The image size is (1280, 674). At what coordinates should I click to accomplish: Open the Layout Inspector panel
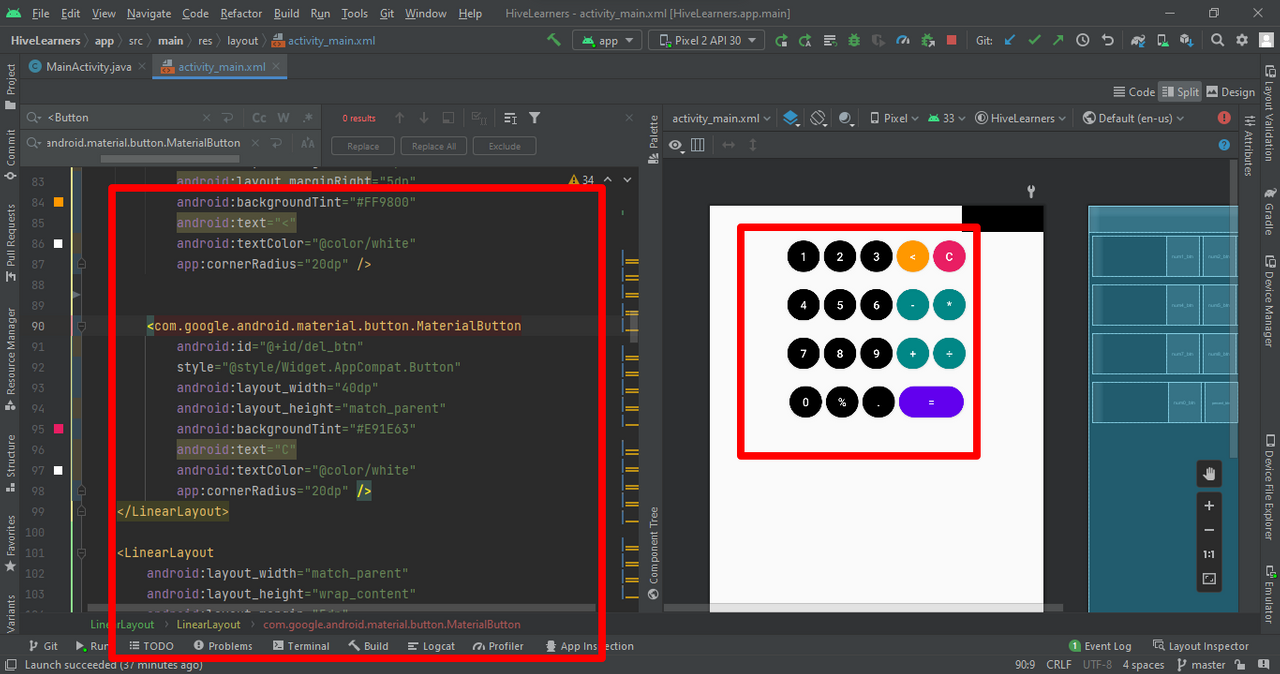tap(1201, 646)
